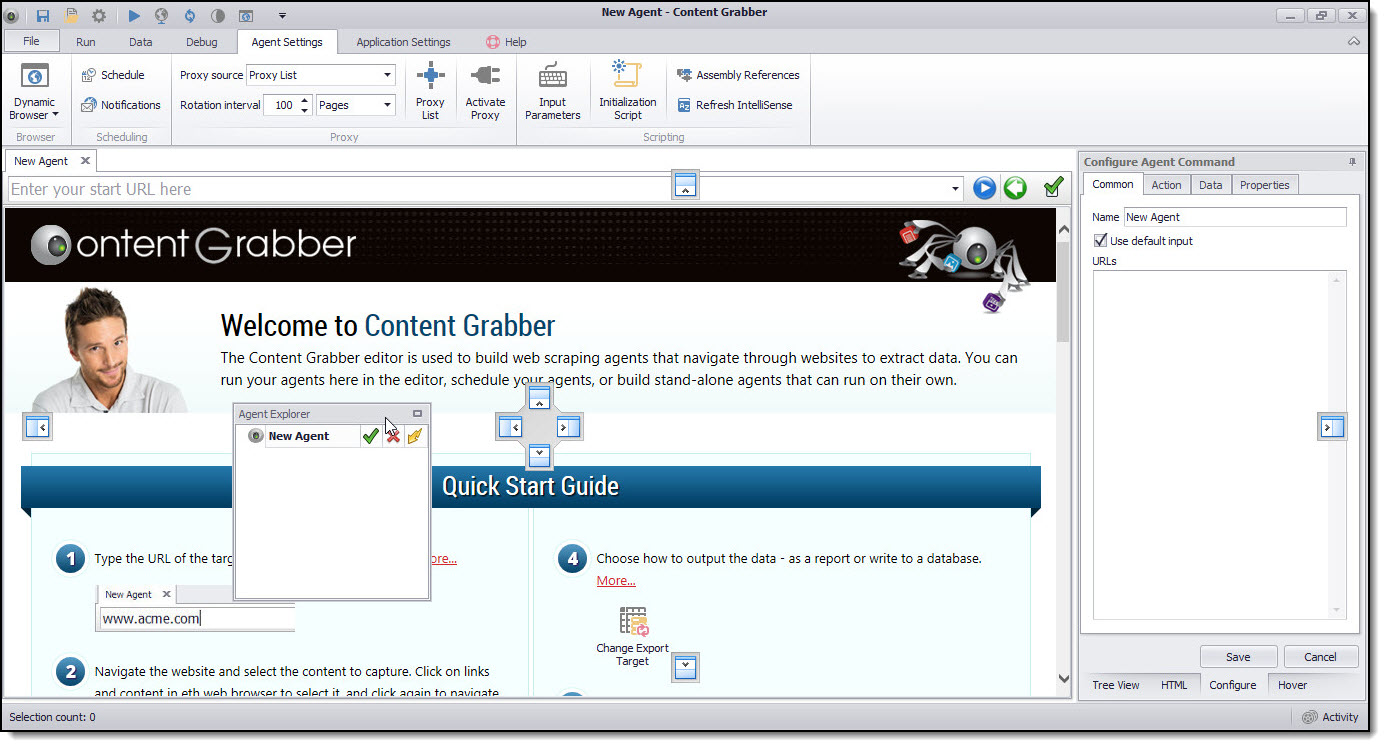The width and height of the screenshot is (1385, 747).
Task: Maximize the floating Agent Explorer panel
Action: 417,413
